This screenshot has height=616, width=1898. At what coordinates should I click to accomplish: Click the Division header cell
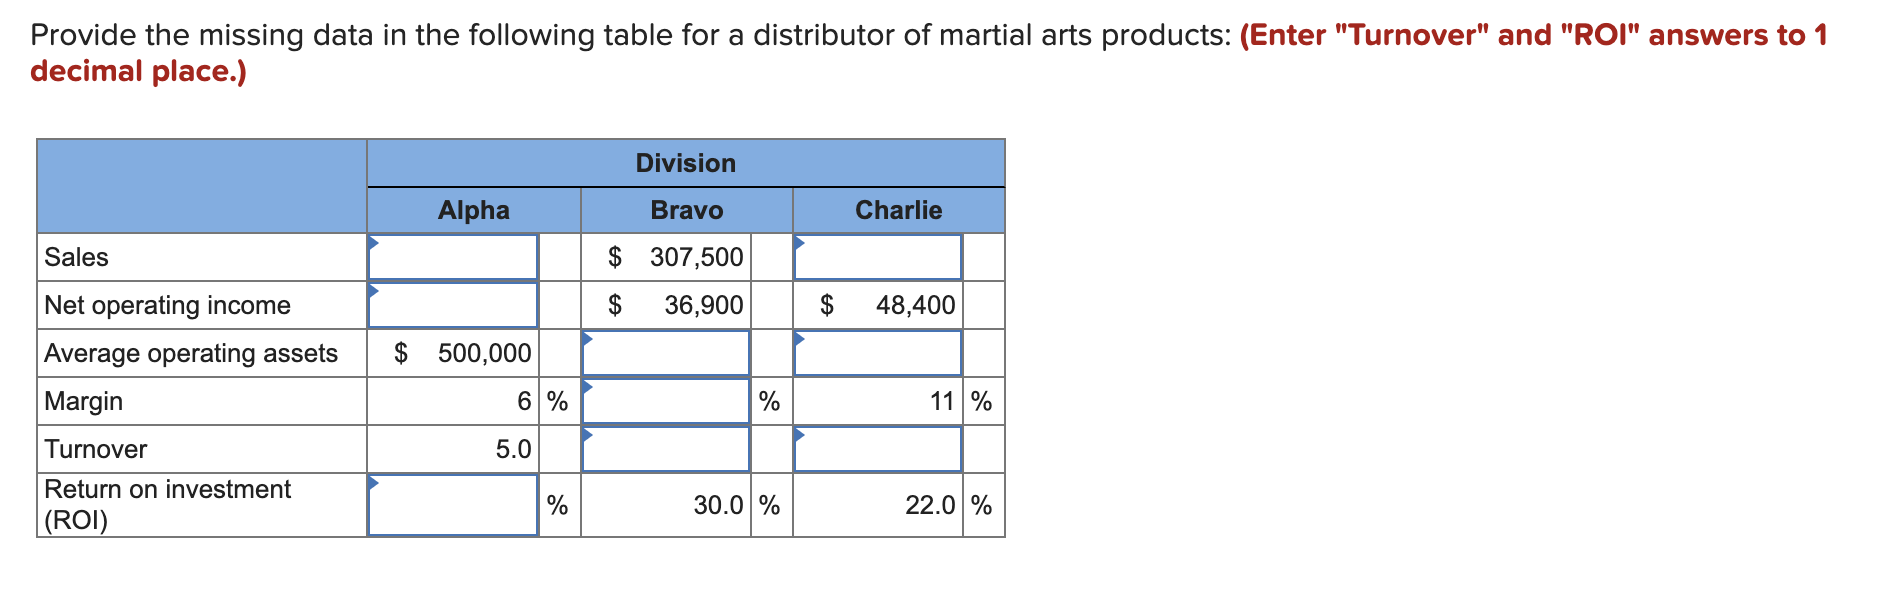coord(686,162)
